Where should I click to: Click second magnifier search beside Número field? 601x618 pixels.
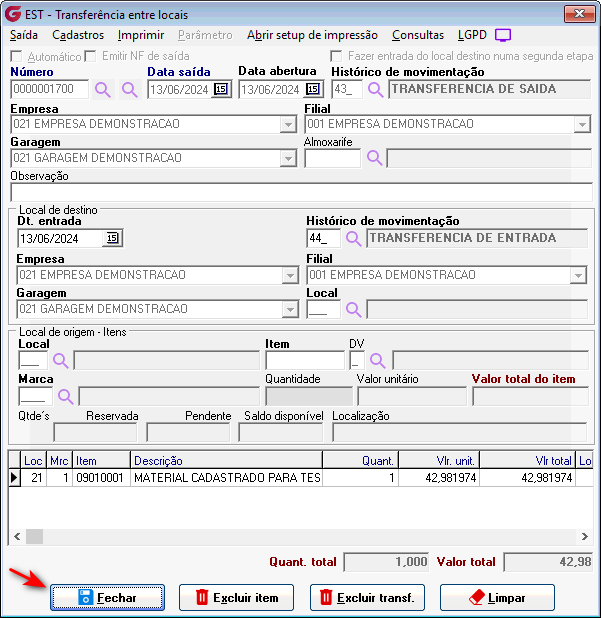pos(130,90)
